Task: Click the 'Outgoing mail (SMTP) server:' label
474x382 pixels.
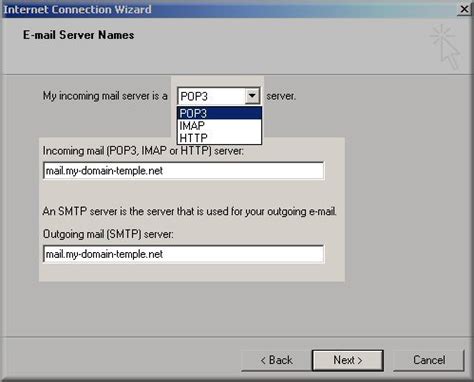Action: click(x=108, y=234)
